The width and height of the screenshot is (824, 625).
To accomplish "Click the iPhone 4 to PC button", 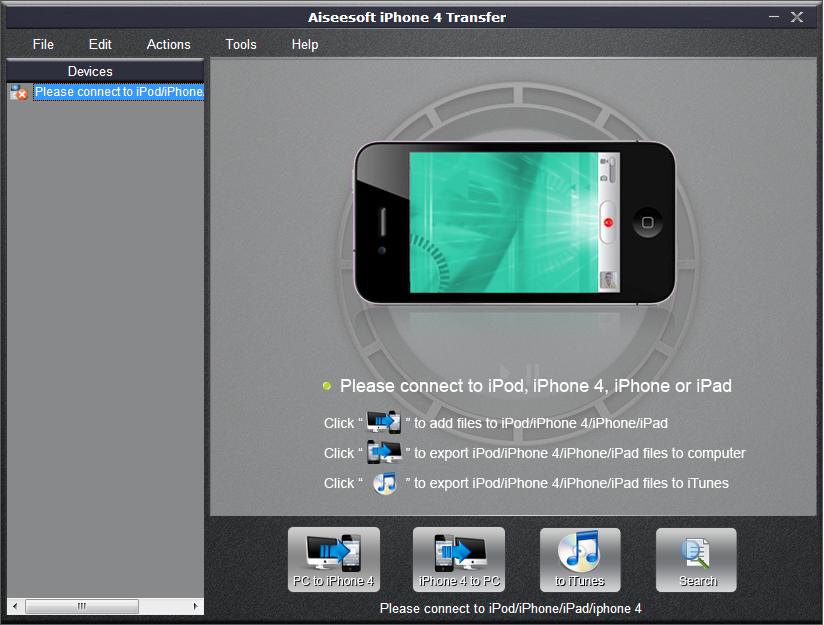I will coord(459,559).
